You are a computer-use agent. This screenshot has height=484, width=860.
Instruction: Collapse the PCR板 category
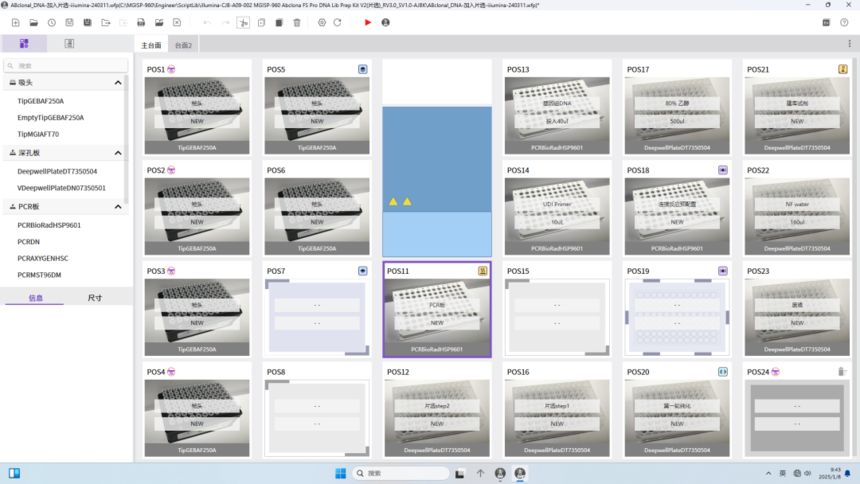pyautogui.click(x=118, y=206)
